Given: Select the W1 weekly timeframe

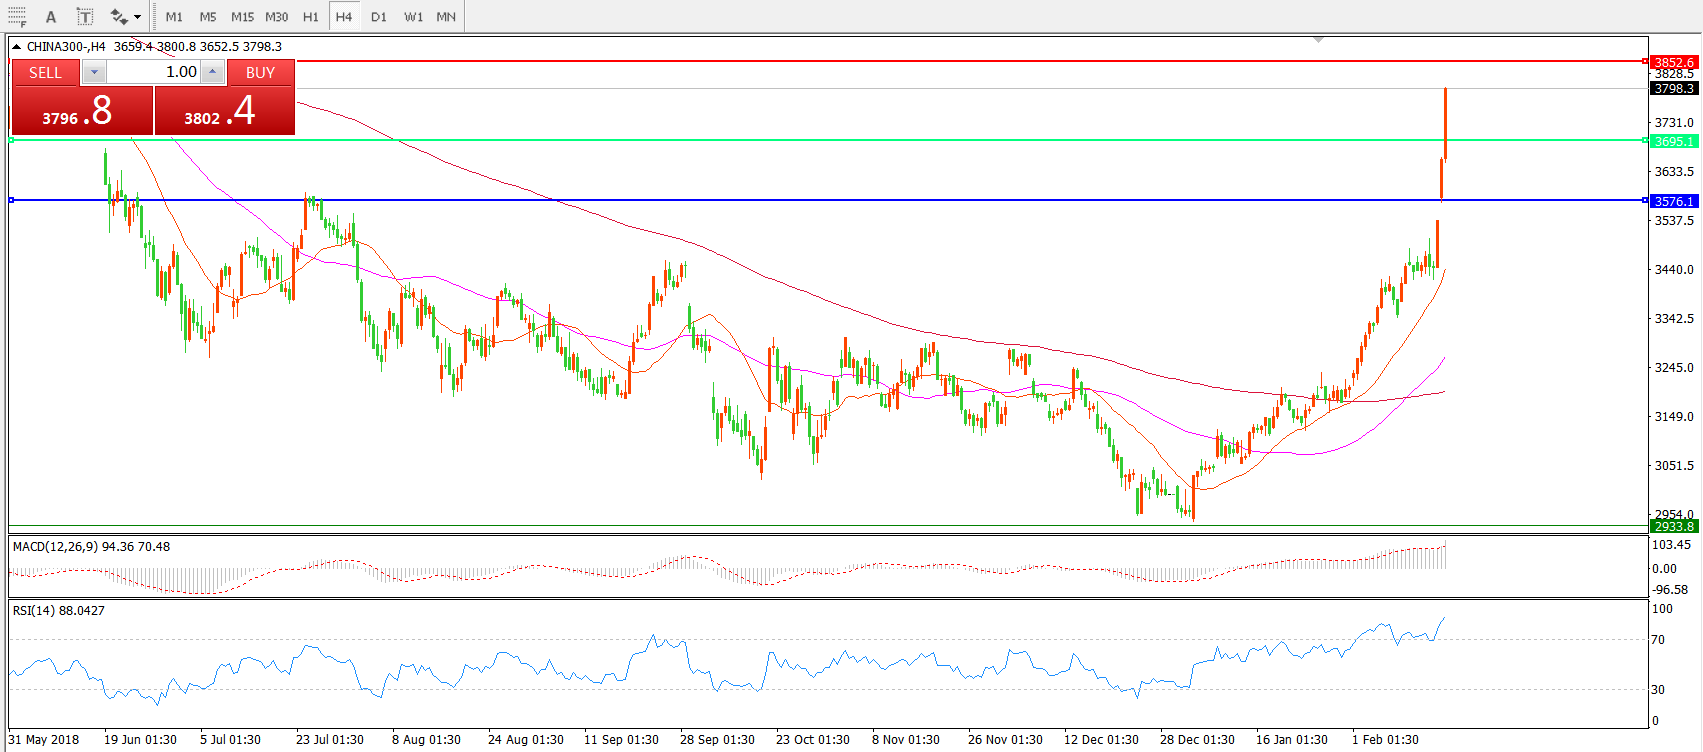Looking at the screenshot, I should click(x=413, y=17).
